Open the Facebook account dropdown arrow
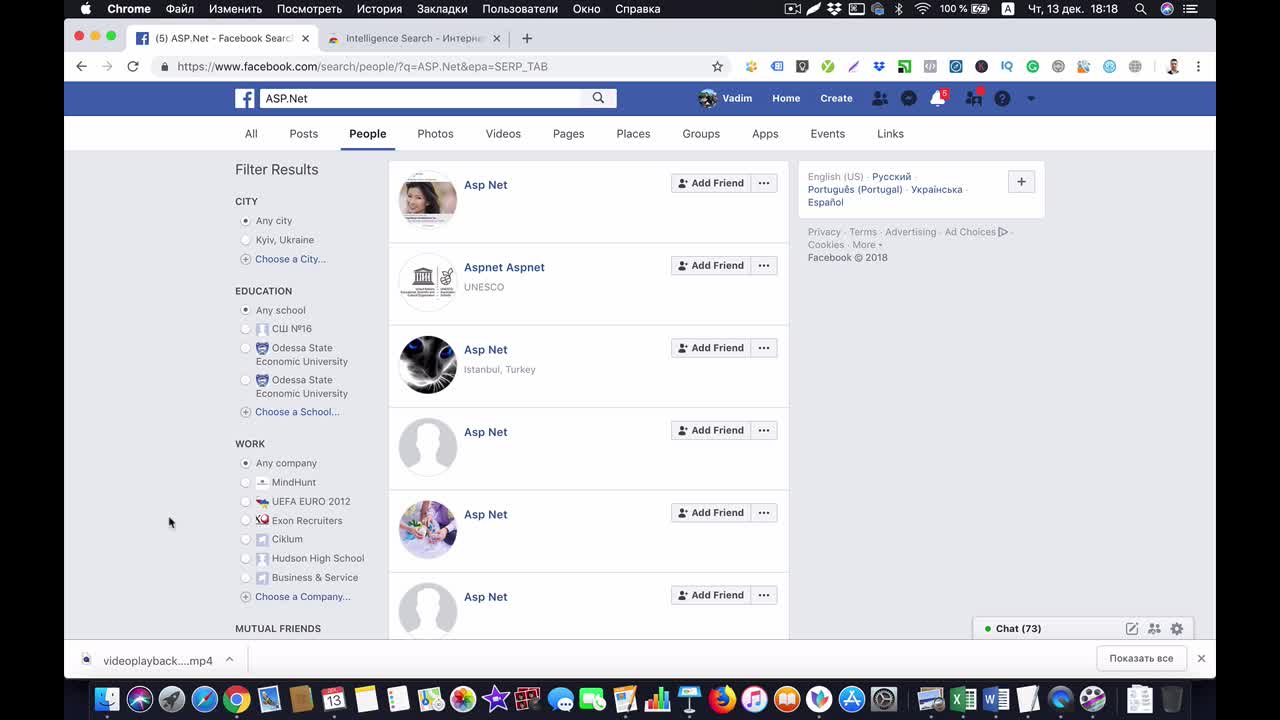The image size is (1280, 720). tap(1031, 98)
